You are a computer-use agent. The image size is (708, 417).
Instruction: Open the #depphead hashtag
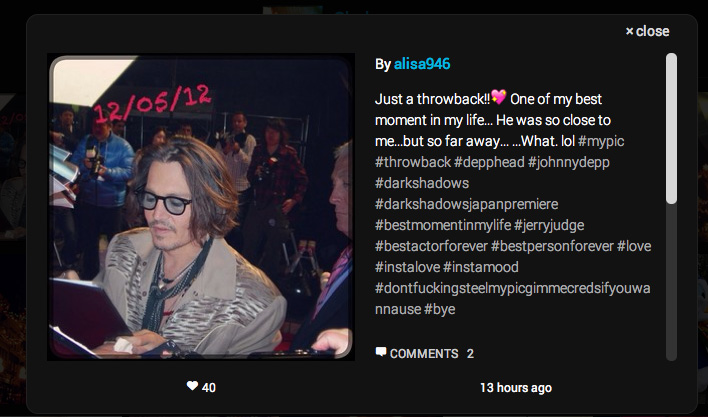coord(489,162)
